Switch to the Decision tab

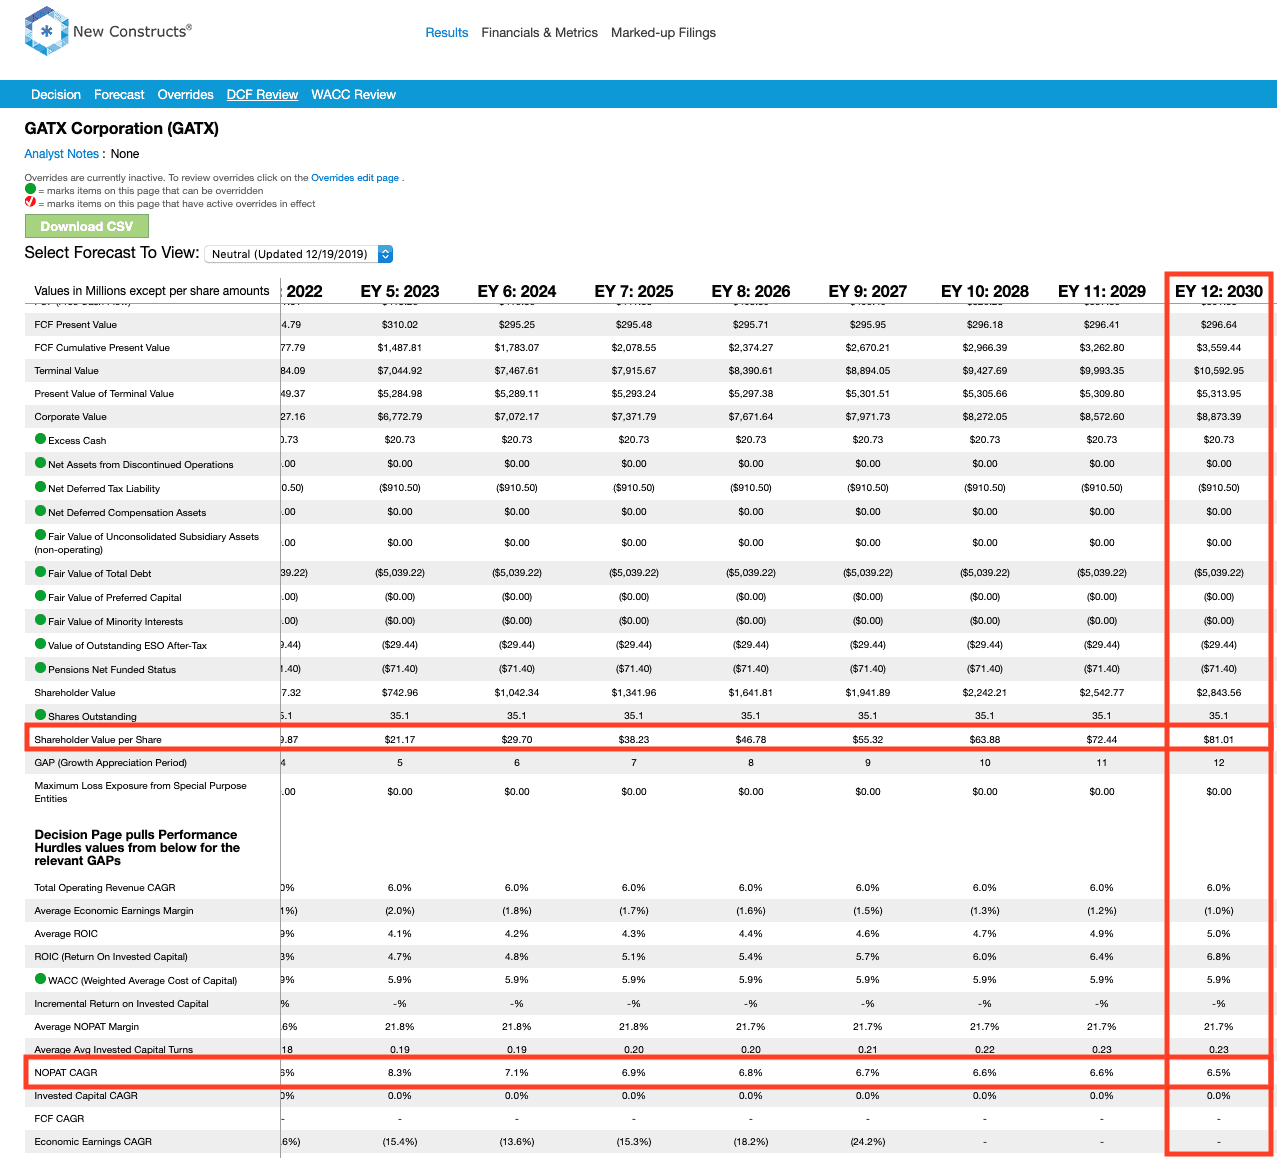tap(56, 95)
